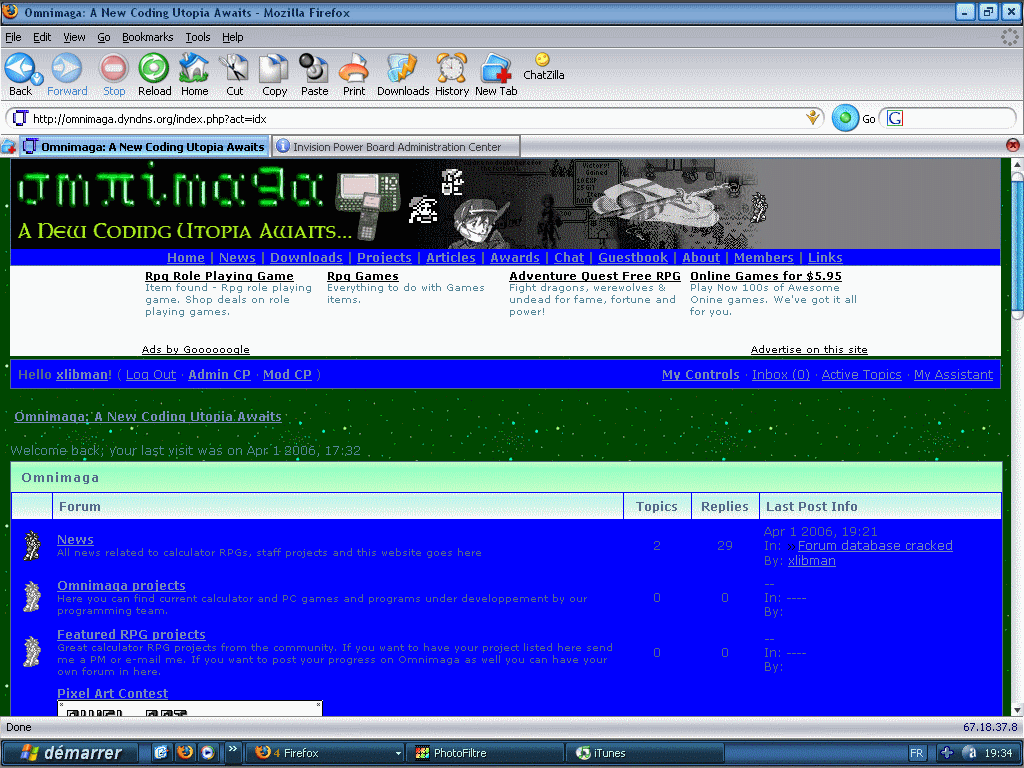Open the Mod CP link
The width and height of the screenshot is (1024, 768).
(x=287, y=374)
